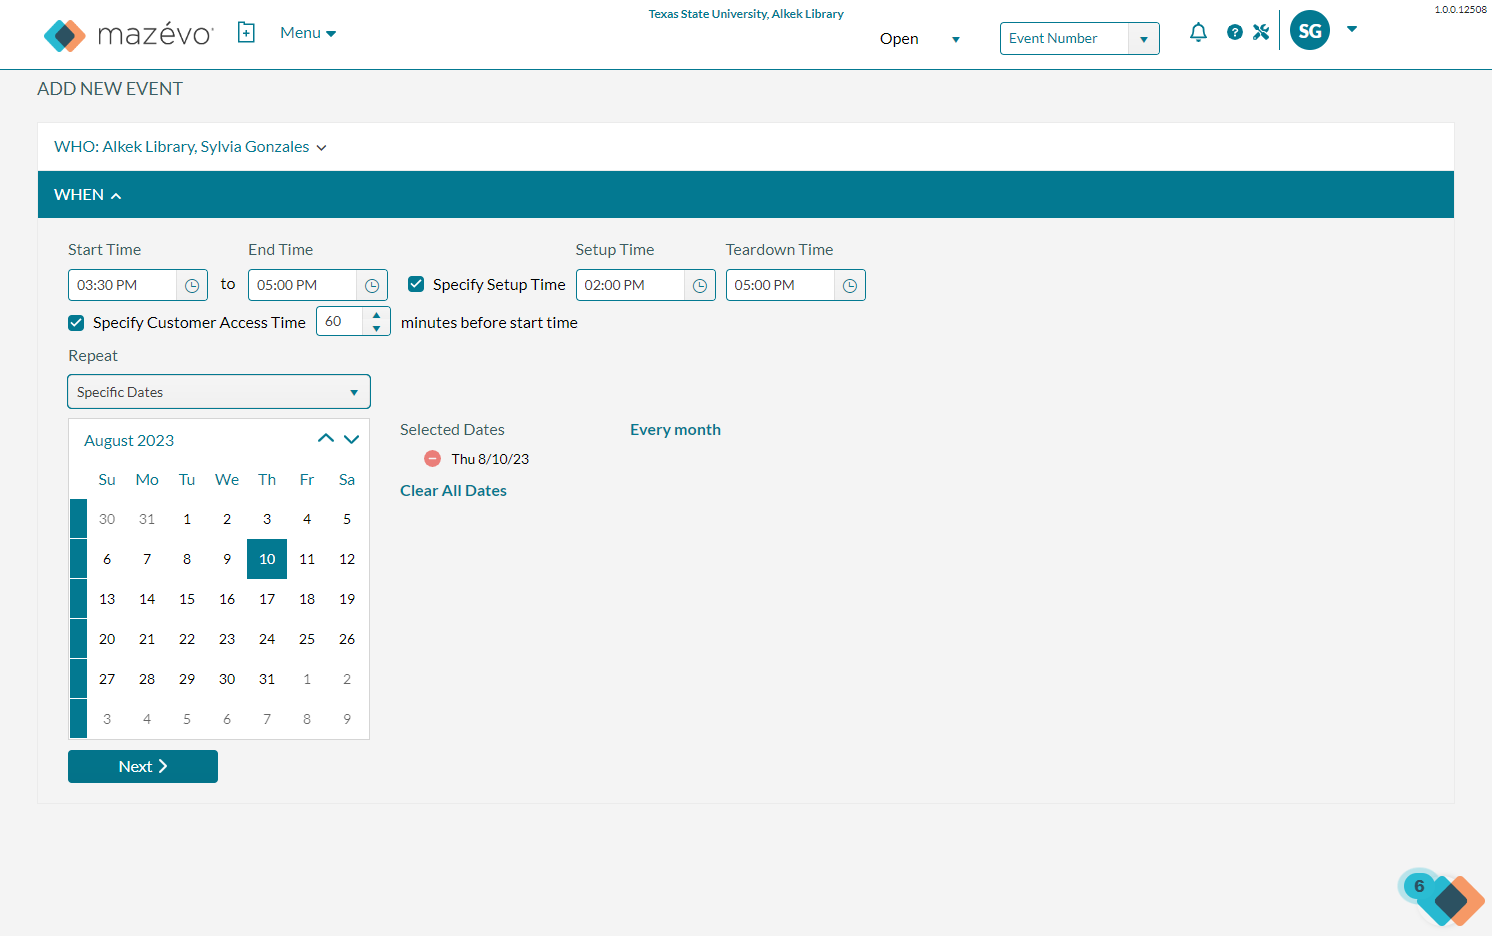
Task: Click the End Time input field
Action: [303, 285]
